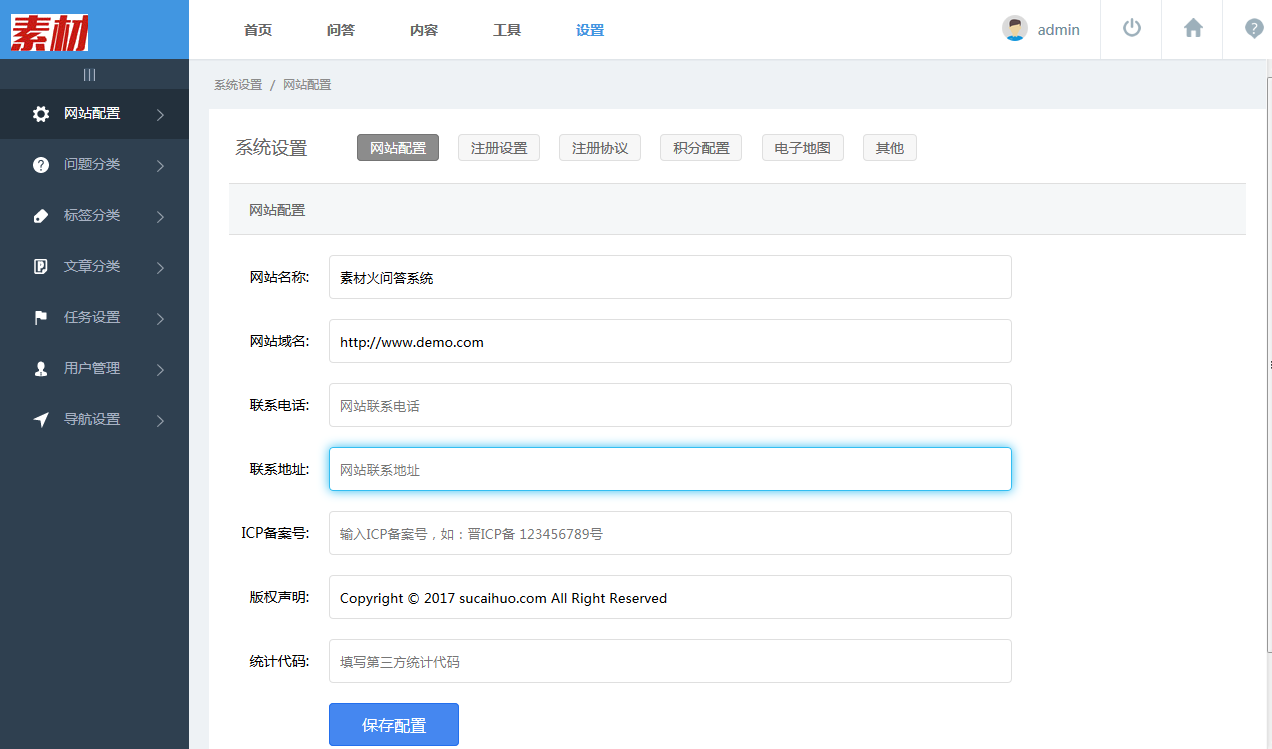Open help via the question icon top right
1272x749 pixels.
click(x=1254, y=28)
